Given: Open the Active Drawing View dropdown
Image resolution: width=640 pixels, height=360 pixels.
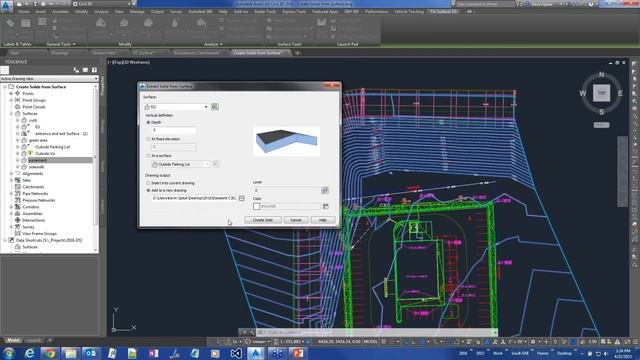Looking at the screenshot, I should click(49, 78).
